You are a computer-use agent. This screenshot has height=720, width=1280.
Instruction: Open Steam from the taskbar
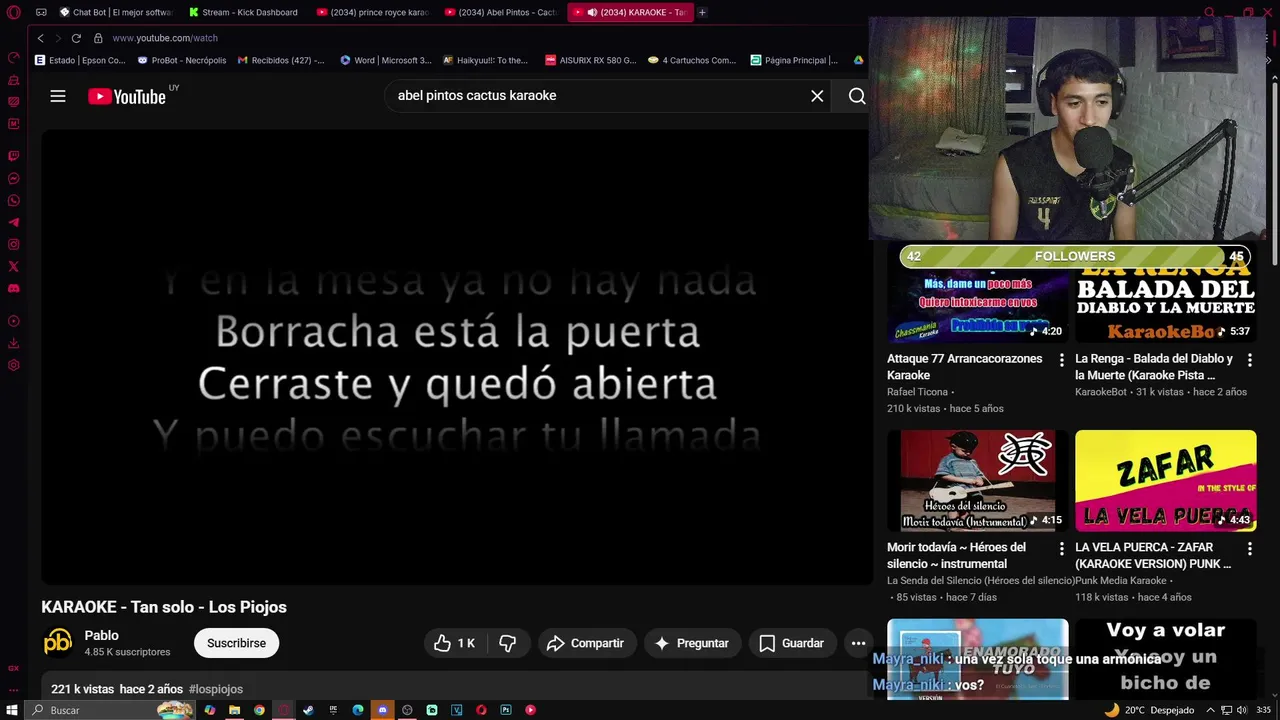point(308,710)
